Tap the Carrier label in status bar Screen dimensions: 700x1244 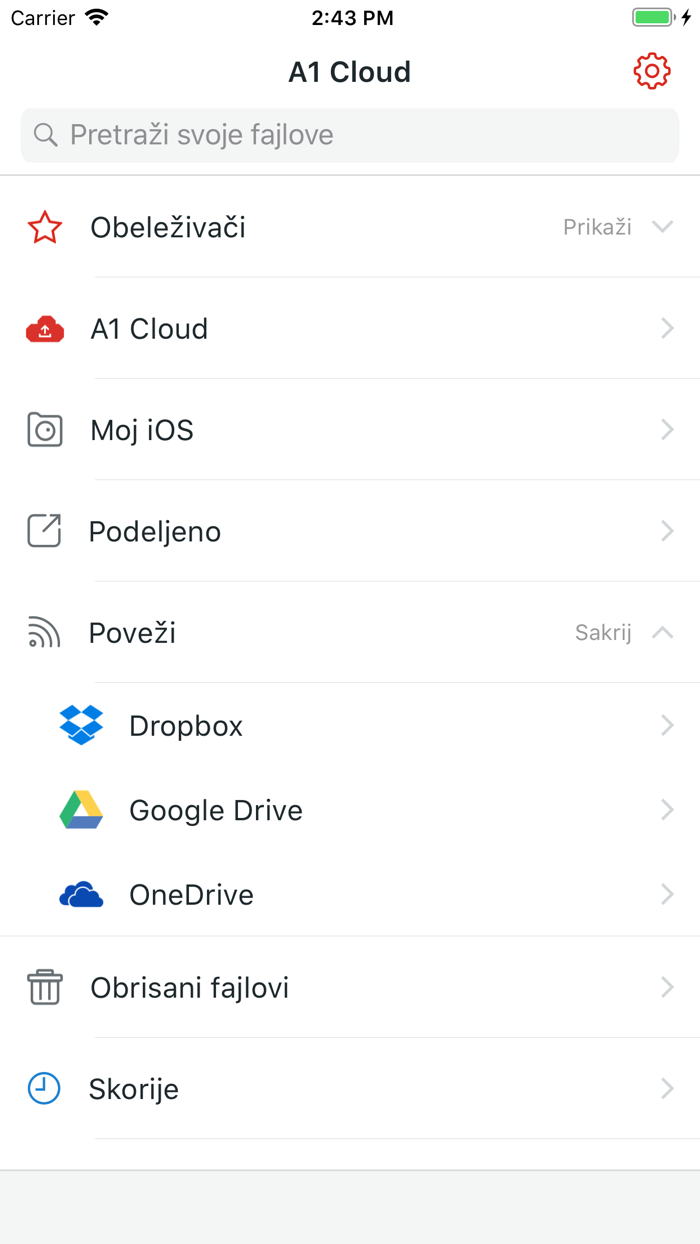43,18
